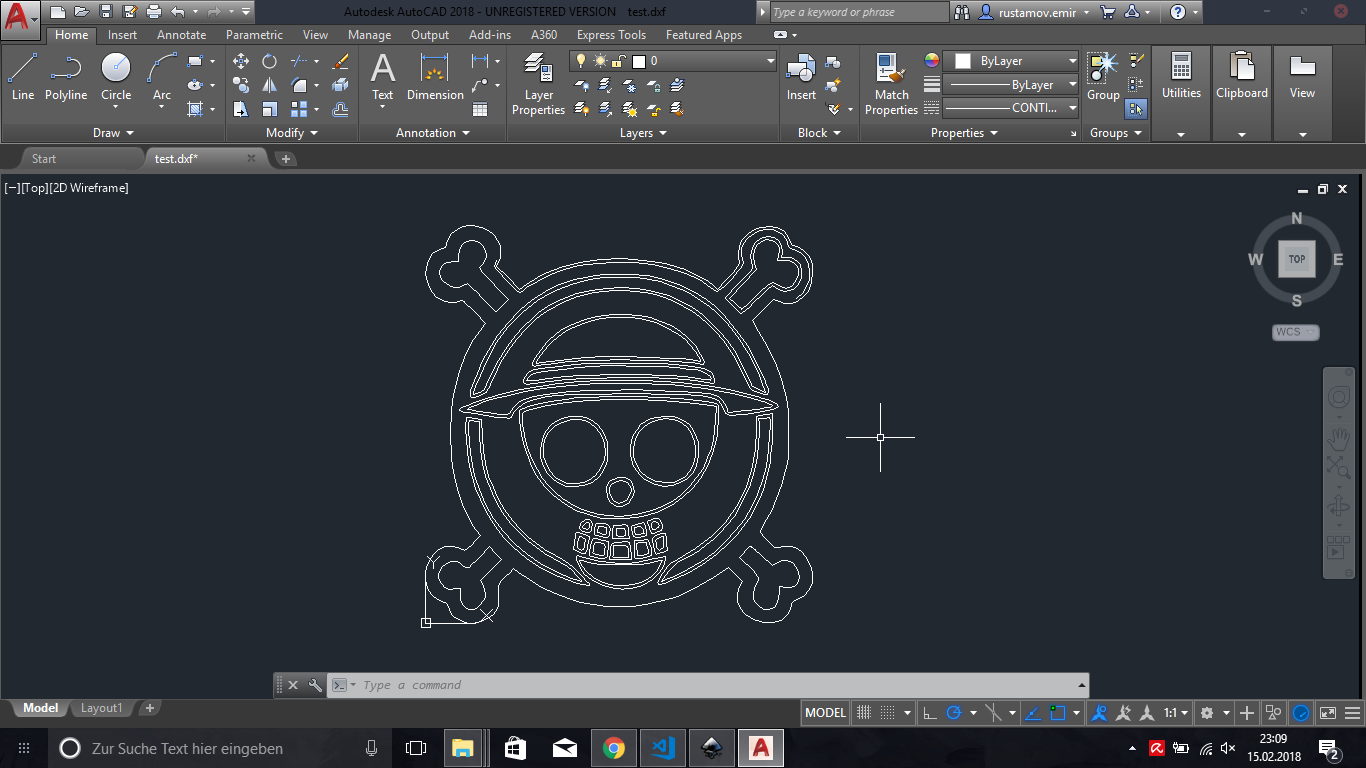
Task: Open the Manage ribbon tab
Action: coord(369,35)
